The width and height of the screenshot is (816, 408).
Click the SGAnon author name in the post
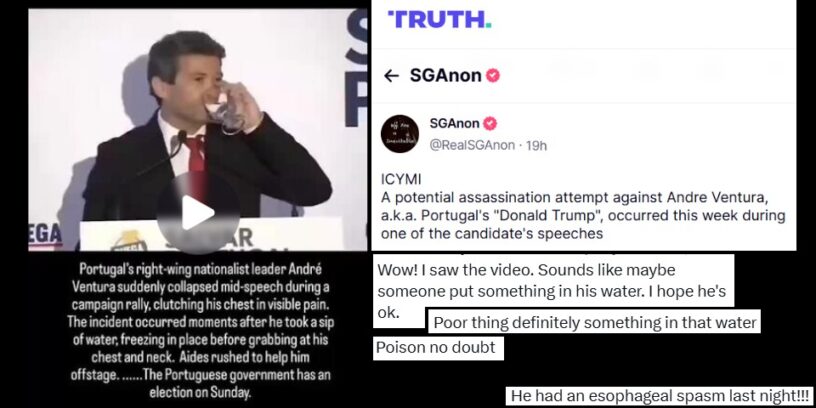point(454,124)
